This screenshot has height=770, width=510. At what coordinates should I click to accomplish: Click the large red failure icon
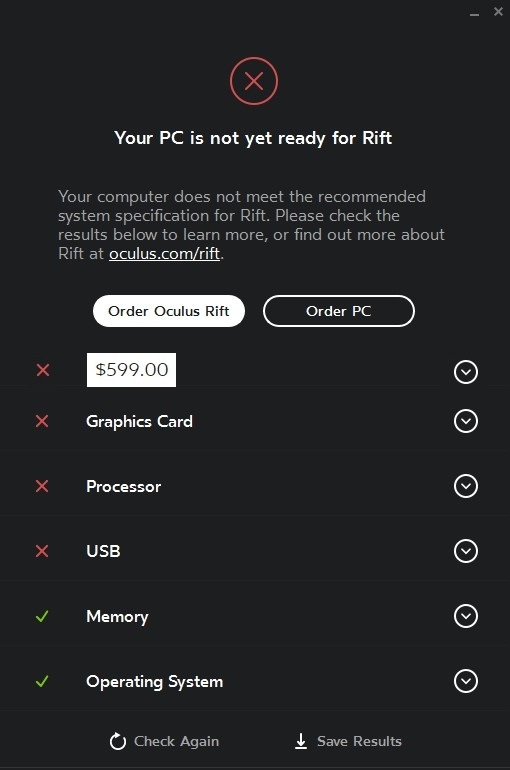click(x=254, y=81)
